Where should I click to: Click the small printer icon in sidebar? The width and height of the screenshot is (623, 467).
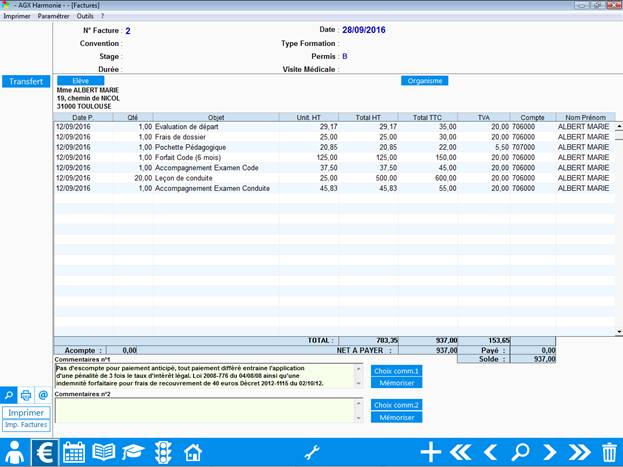tap(26, 395)
